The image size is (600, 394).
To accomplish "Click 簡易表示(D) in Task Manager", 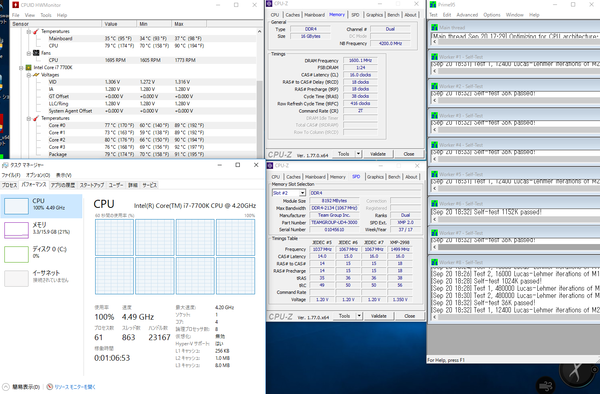I will pyautogui.click(x=26, y=387).
